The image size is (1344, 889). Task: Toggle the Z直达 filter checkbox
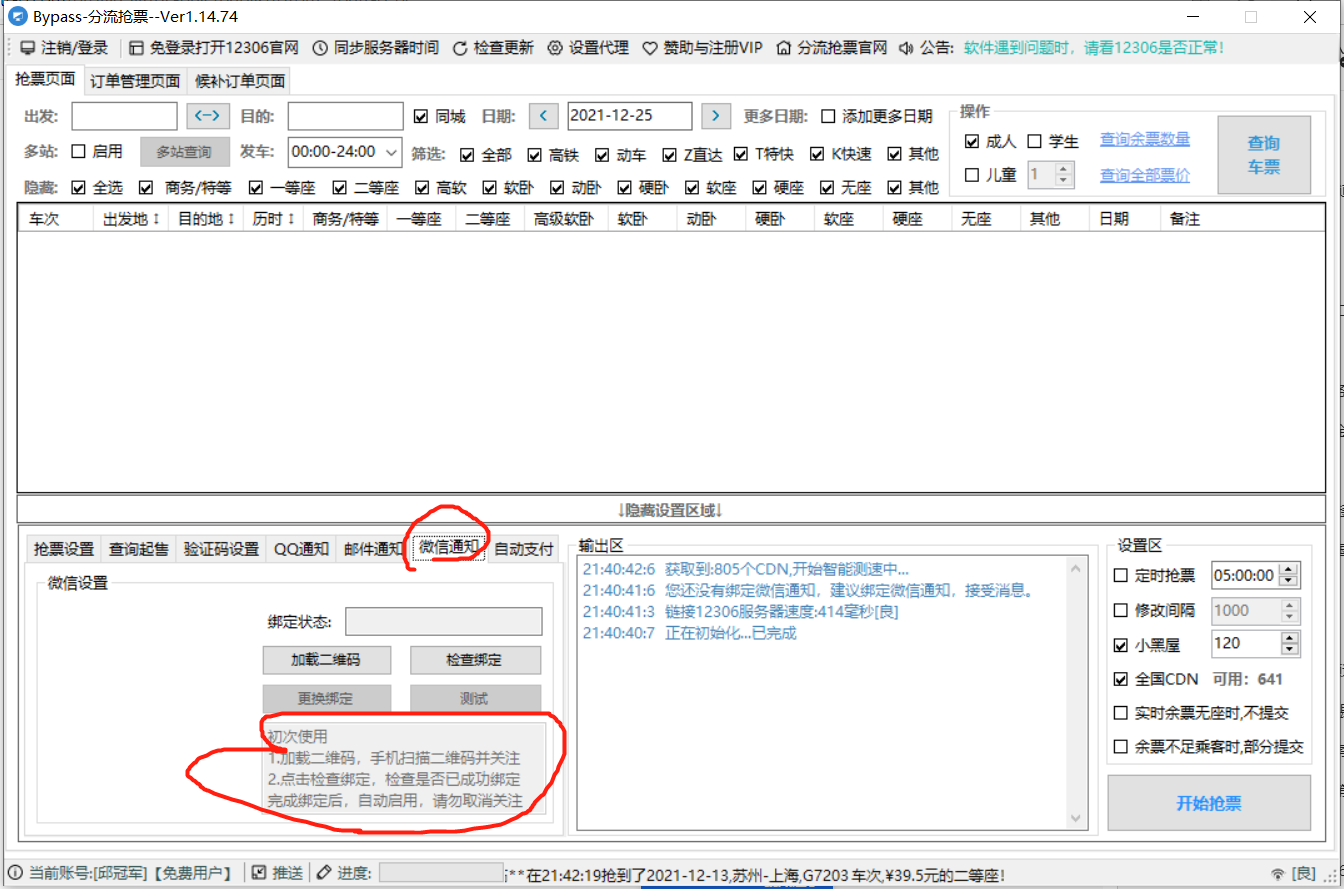(x=670, y=154)
